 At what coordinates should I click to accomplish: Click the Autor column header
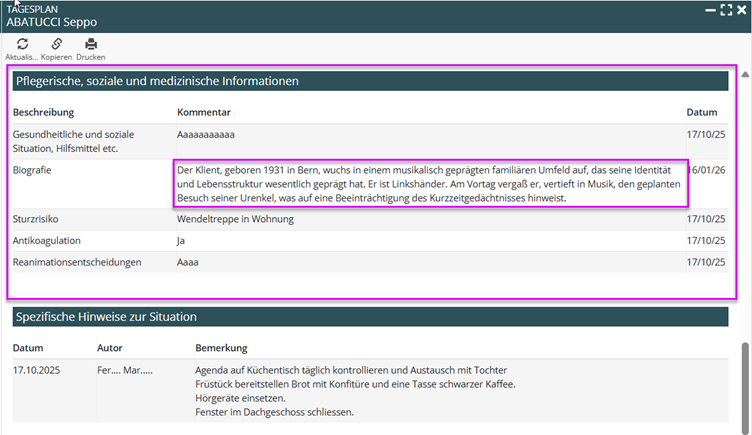[110, 349]
